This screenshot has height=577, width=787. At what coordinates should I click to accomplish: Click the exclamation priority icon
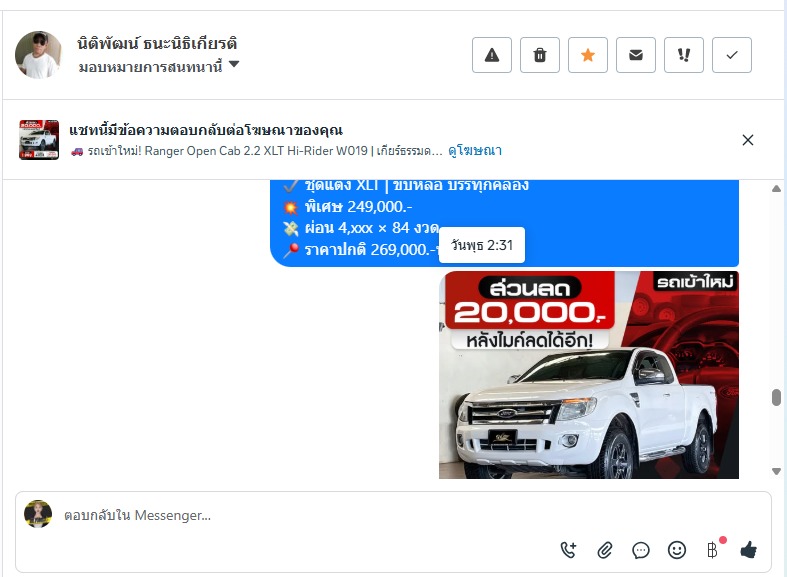(x=684, y=55)
